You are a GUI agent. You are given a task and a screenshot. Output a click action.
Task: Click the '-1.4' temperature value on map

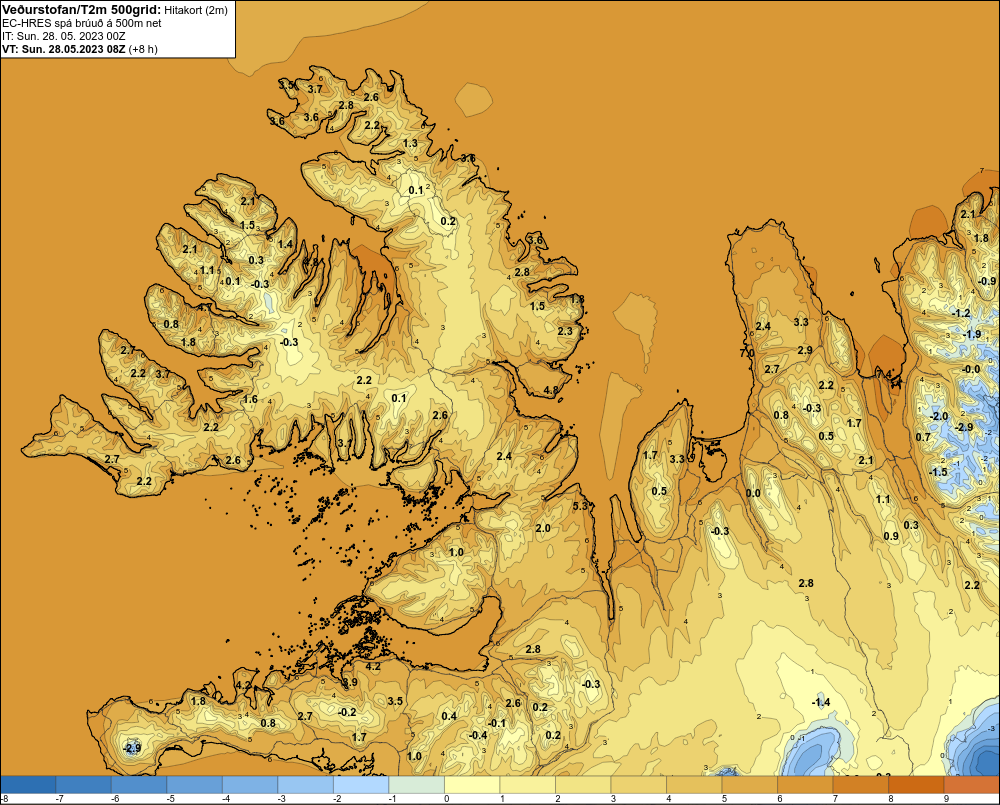(x=821, y=702)
